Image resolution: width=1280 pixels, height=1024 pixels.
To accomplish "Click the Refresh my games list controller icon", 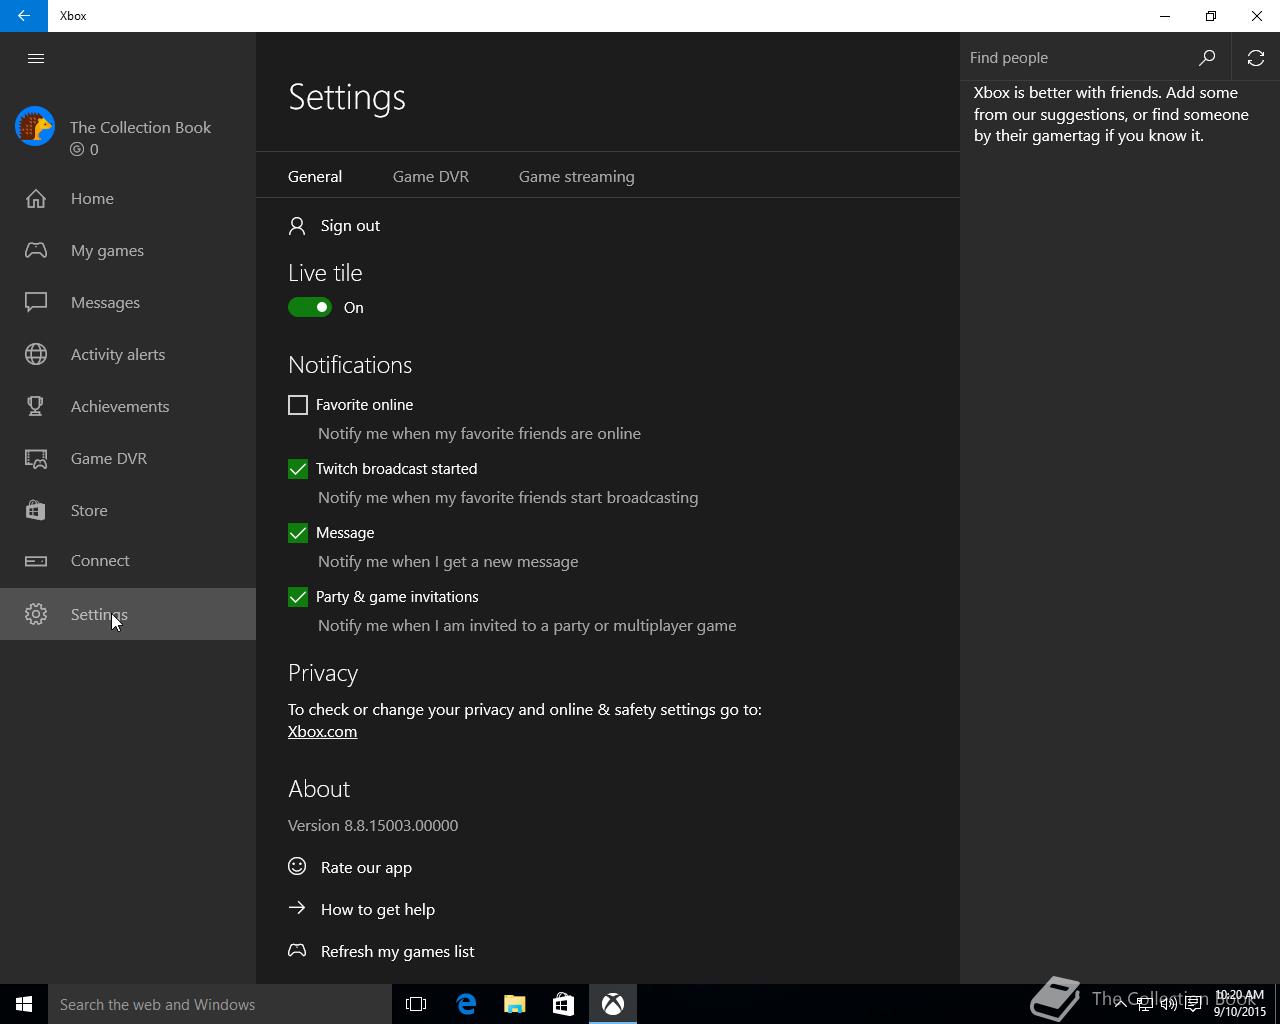I will point(297,950).
